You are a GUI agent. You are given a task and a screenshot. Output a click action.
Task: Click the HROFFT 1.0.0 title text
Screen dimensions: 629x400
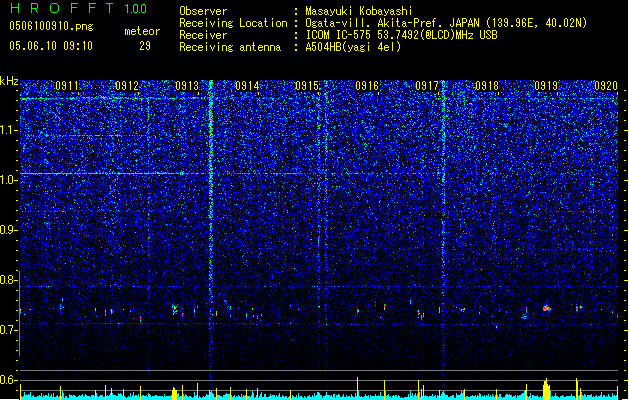[x=78, y=8]
